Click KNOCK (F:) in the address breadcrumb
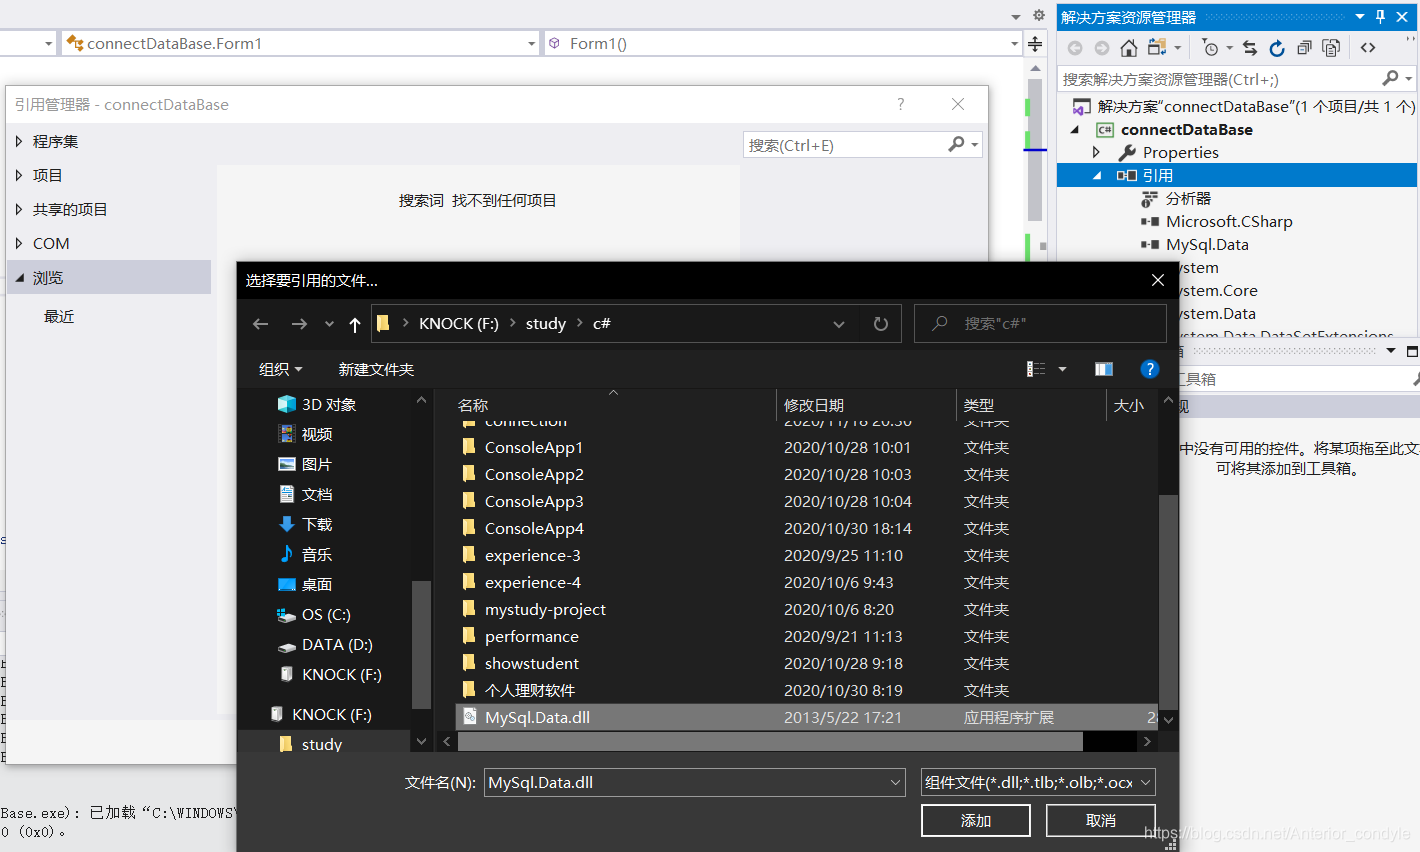The width and height of the screenshot is (1420, 852). (x=459, y=324)
